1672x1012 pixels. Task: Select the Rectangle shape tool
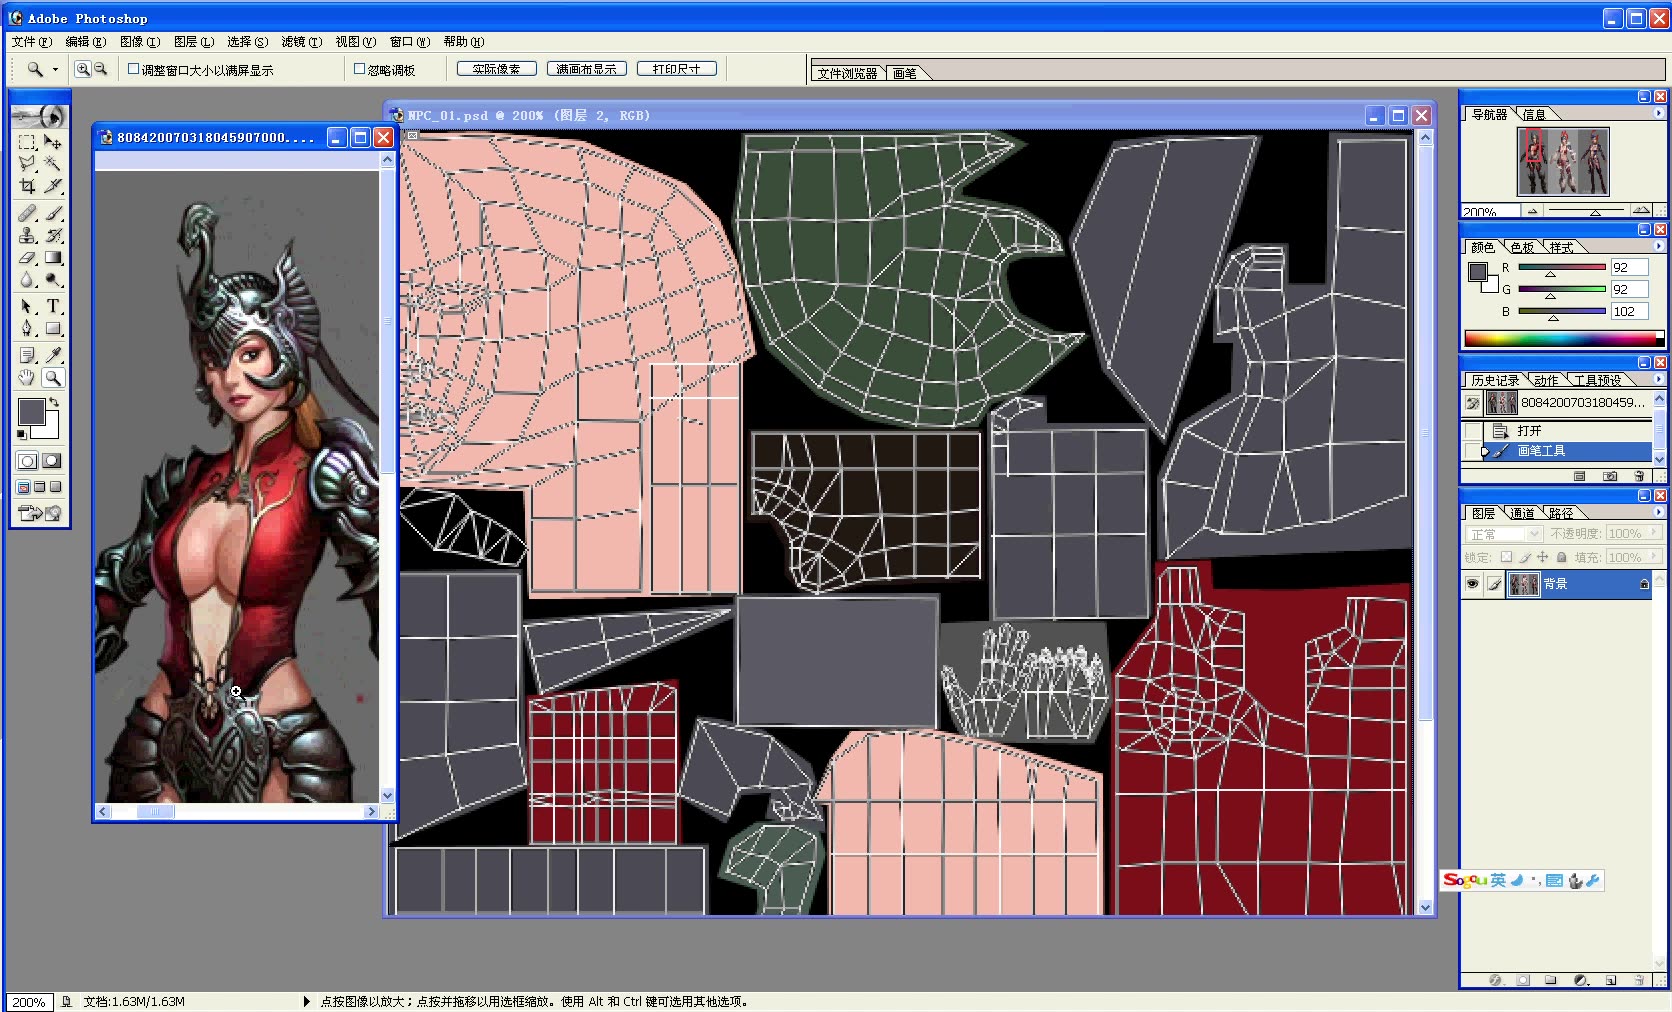tap(53, 328)
